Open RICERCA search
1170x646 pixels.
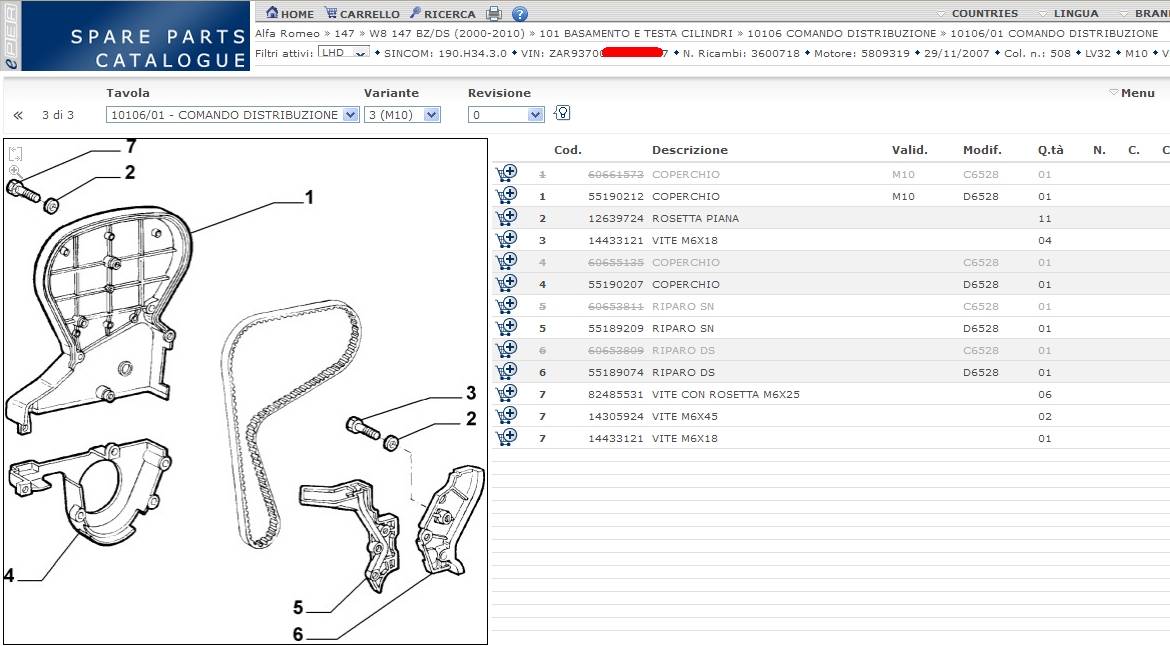[442, 13]
